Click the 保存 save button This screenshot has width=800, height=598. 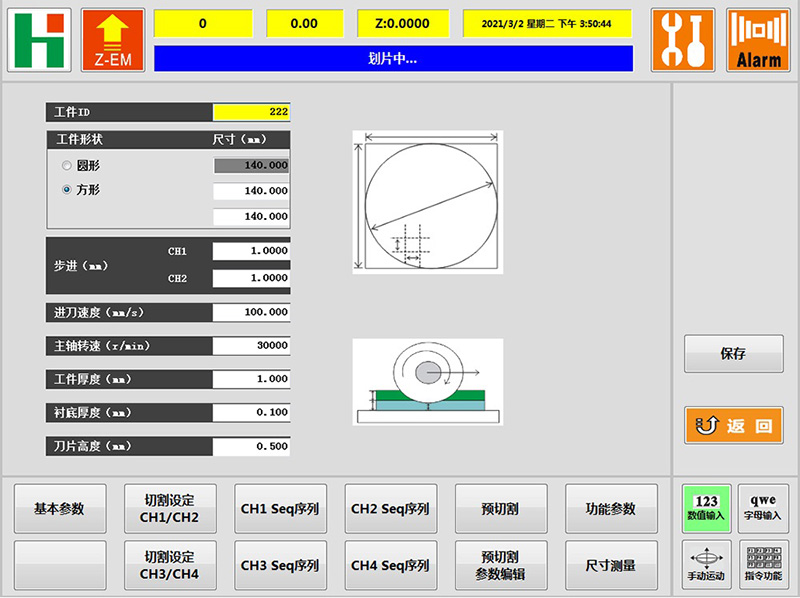click(x=733, y=354)
